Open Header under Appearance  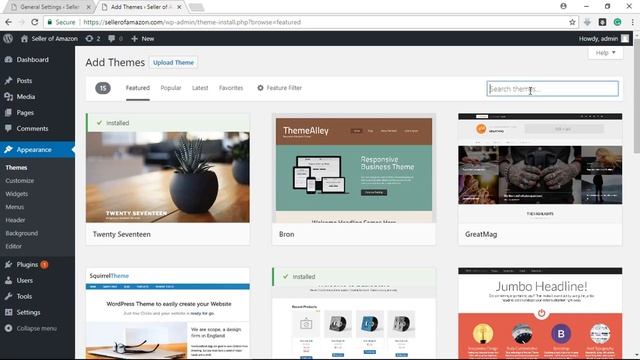[16, 220]
